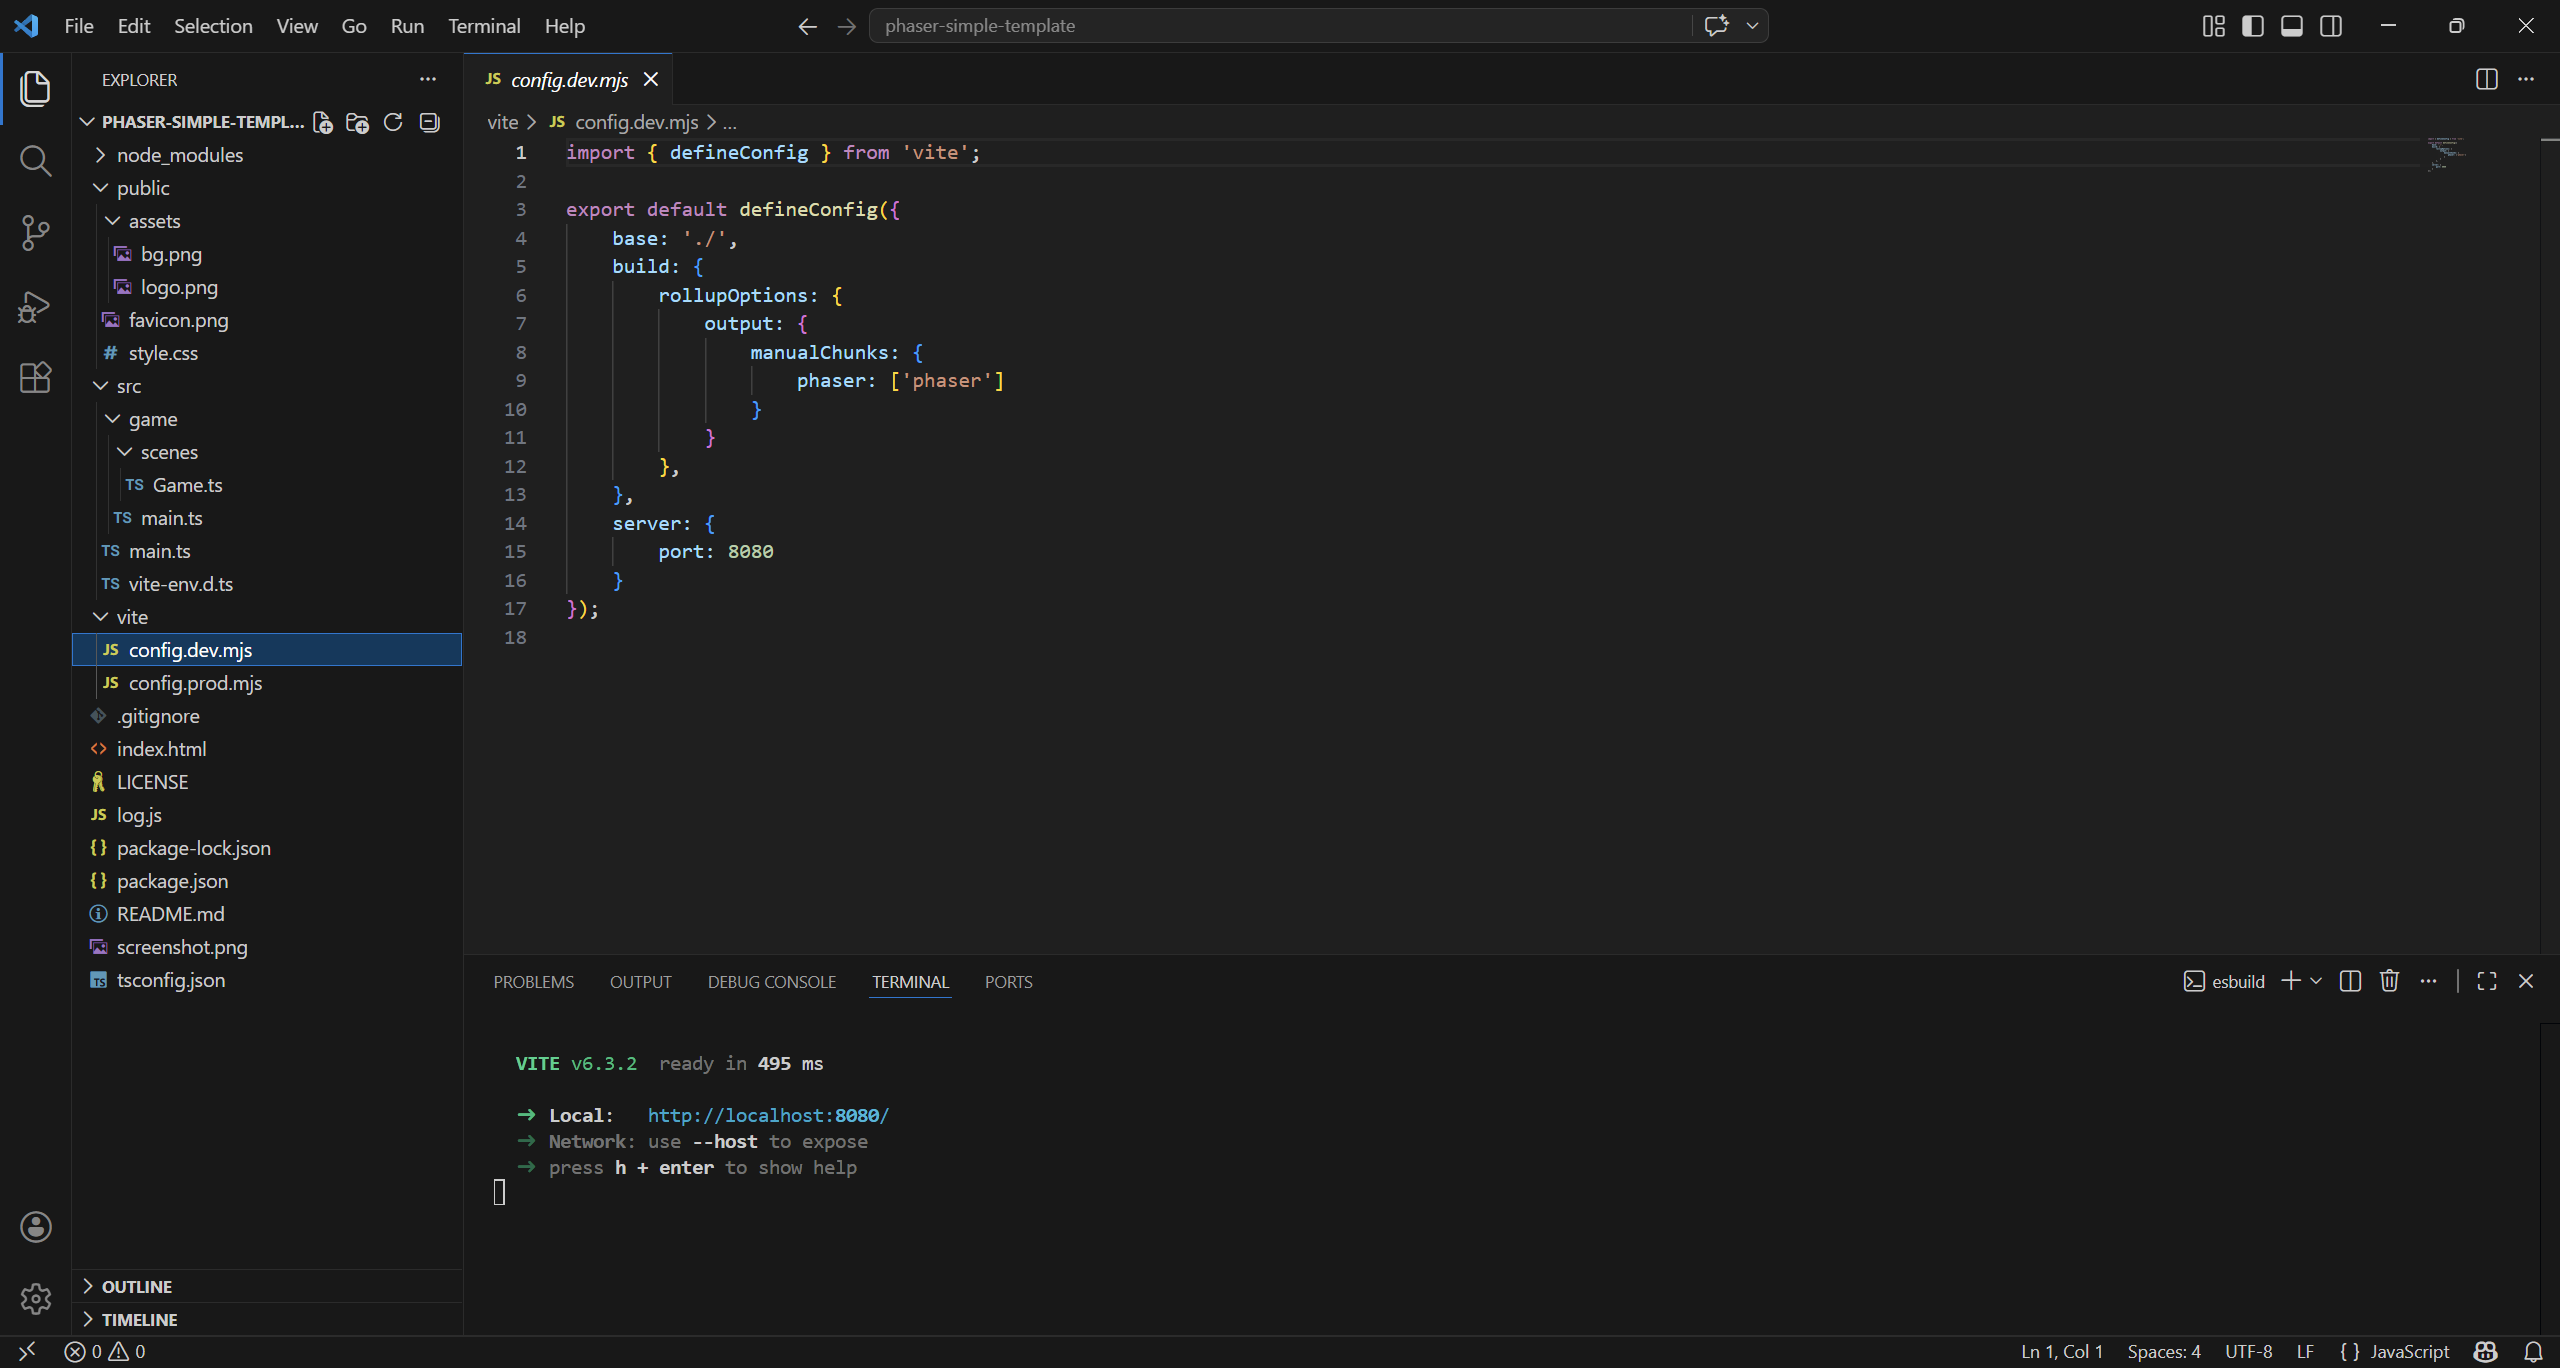The width and height of the screenshot is (2560, 1368).
Task: Open the Terminal menu
Action: [483, 26]
